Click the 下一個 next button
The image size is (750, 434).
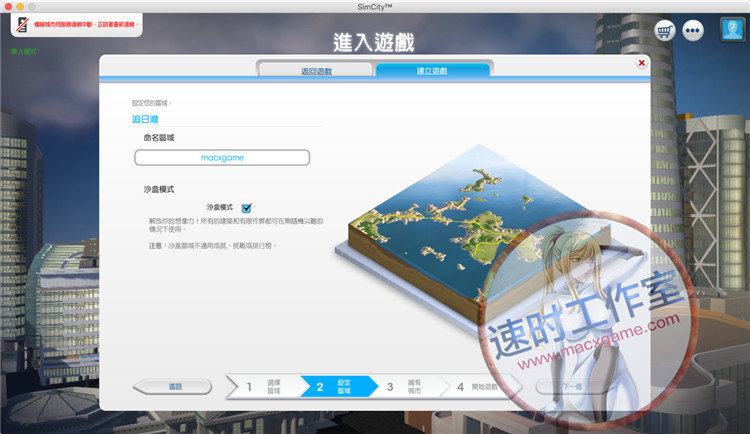[x=572, y=387]
